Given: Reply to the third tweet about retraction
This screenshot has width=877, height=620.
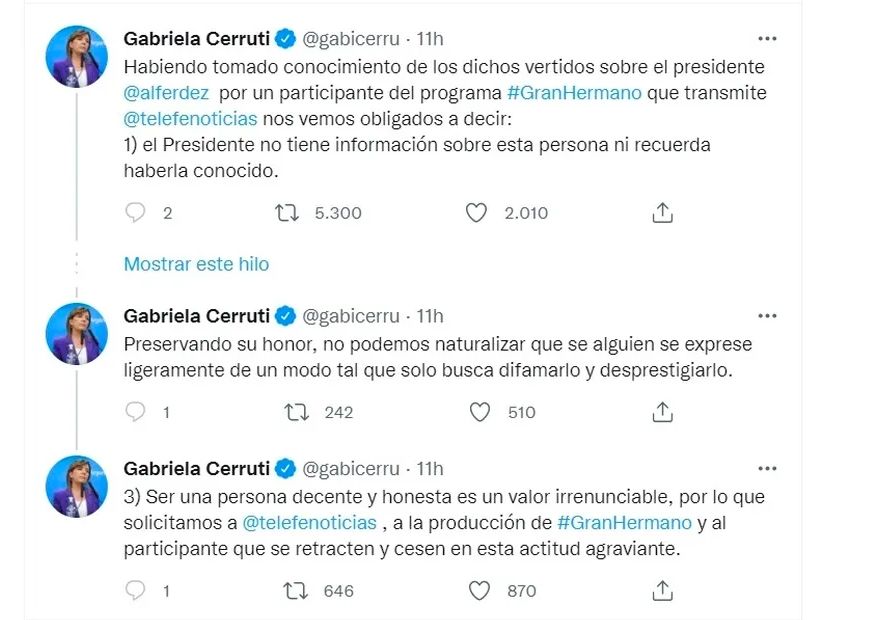Looking at the screenshot, I should (x=136, y=591).
